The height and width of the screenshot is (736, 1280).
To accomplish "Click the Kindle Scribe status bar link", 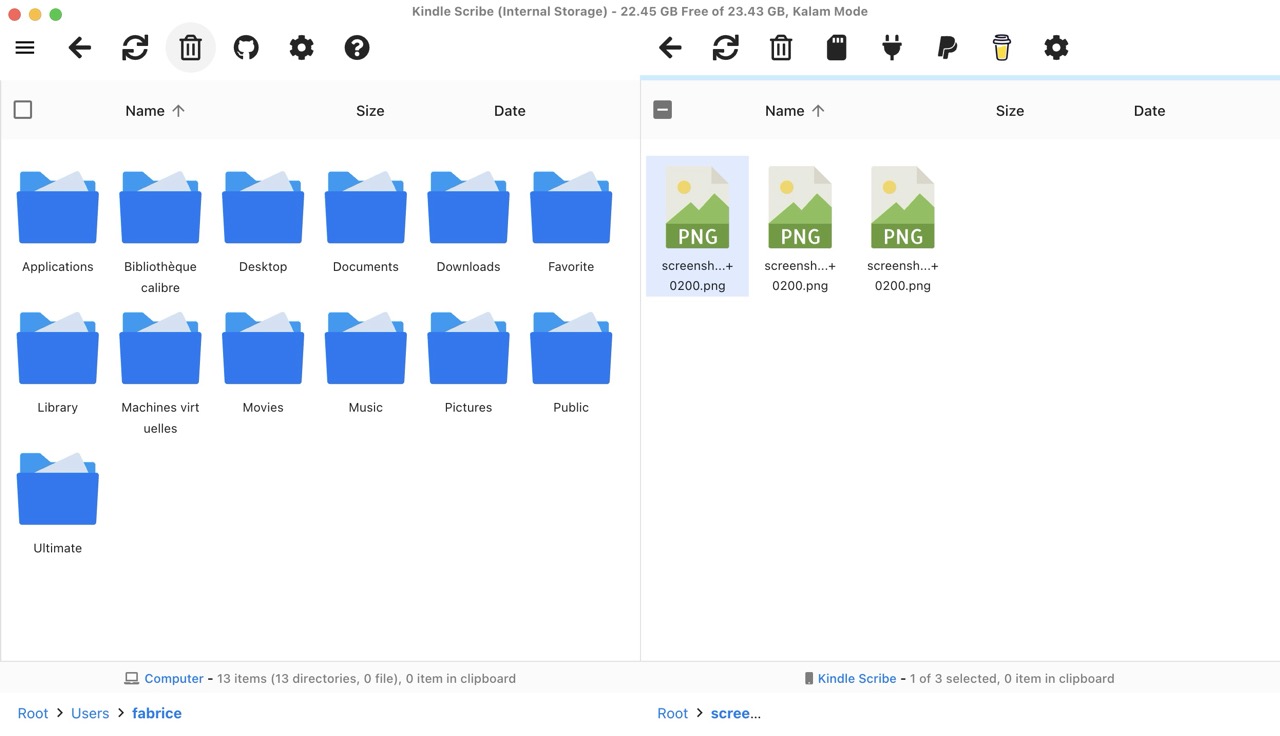I will [x=857, y=678].
